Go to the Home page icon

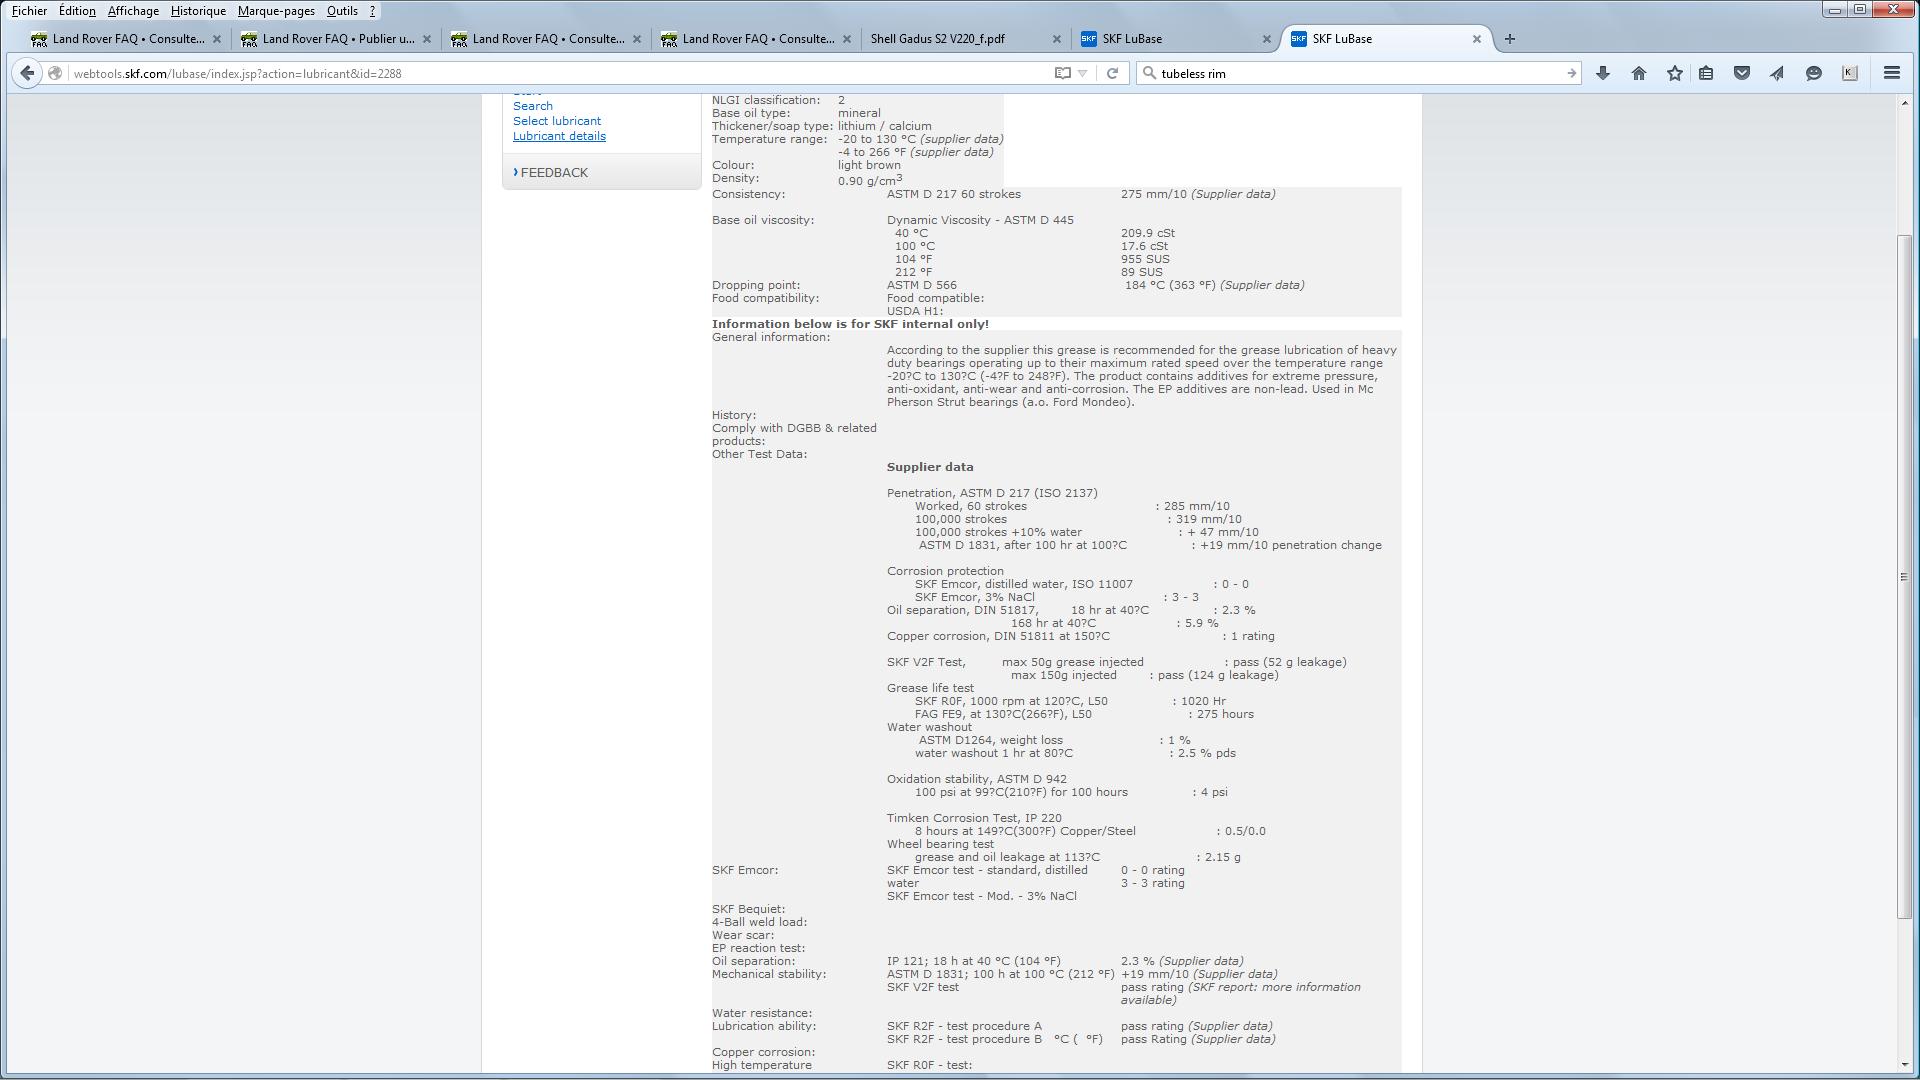[1639, 73]
